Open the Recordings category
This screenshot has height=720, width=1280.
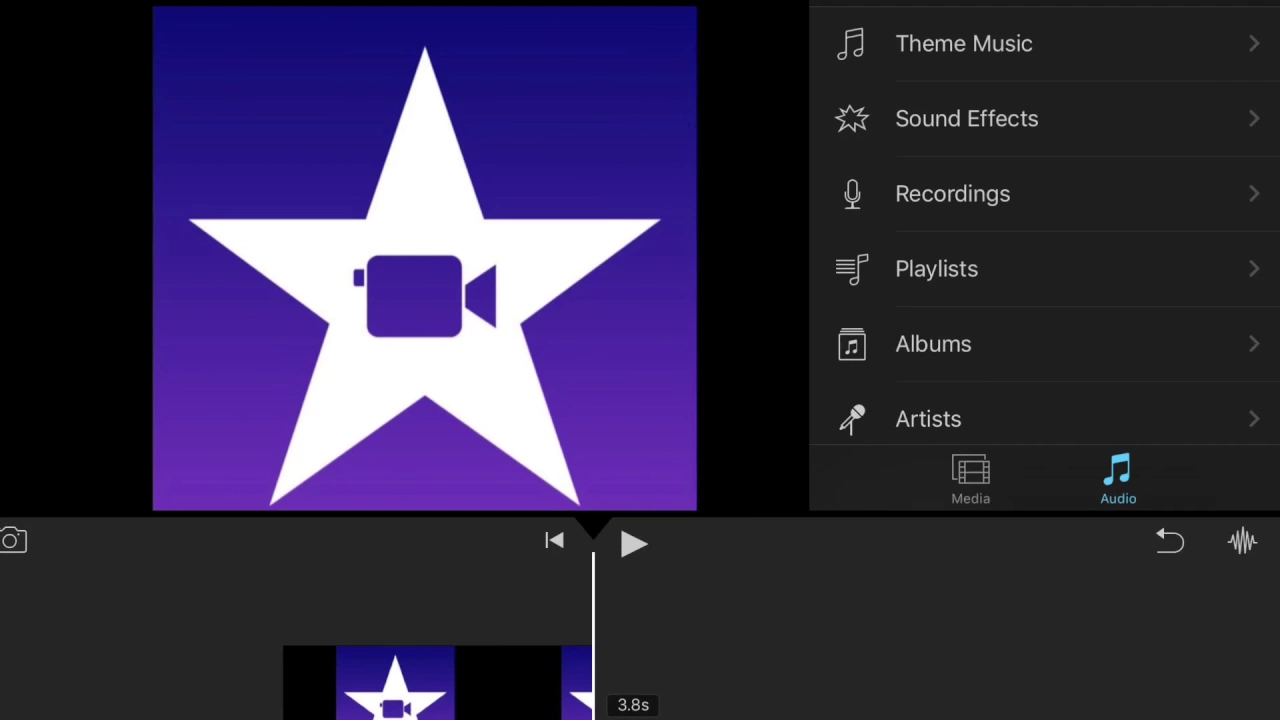(x=1044, y=194)
